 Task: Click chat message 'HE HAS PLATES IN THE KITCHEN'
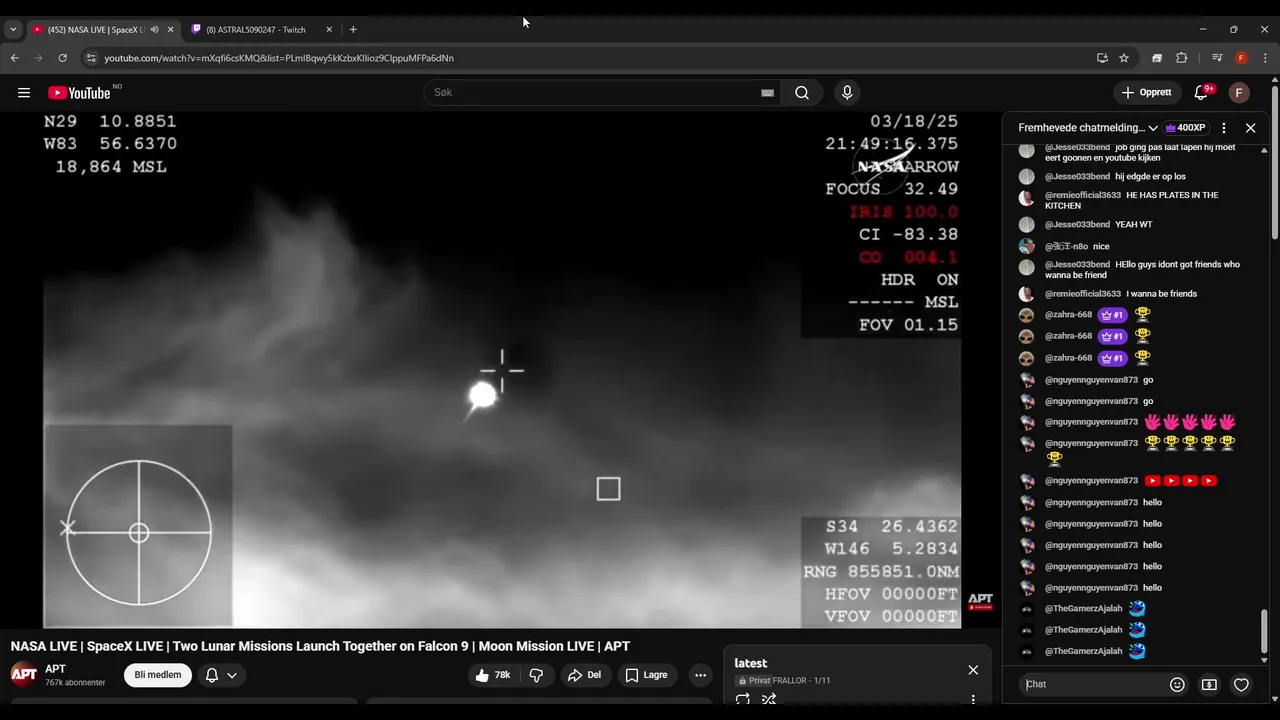(x=1132, y=200)
